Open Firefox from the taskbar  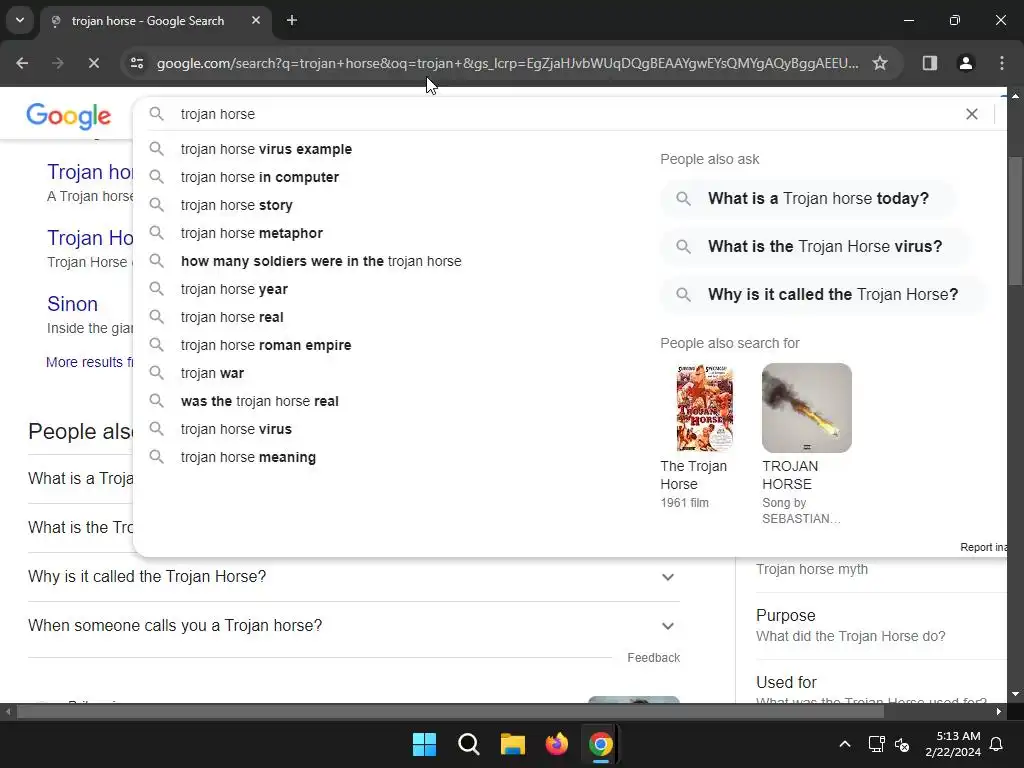(557, 744)
